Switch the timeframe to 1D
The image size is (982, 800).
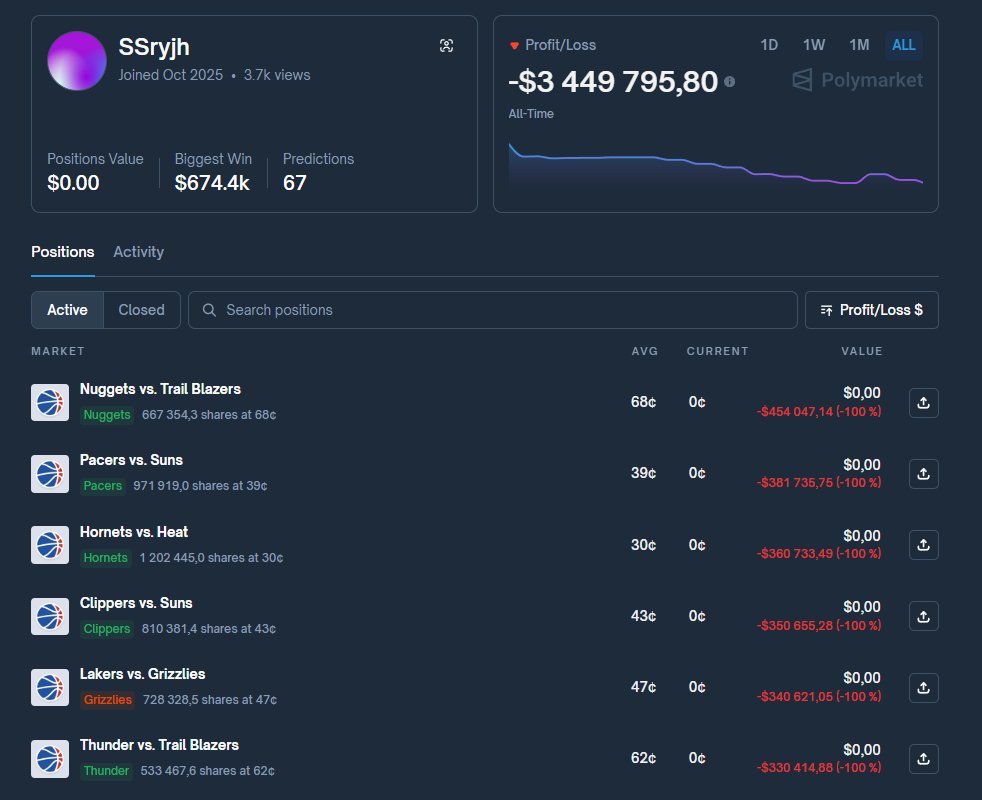click(769, 45)
